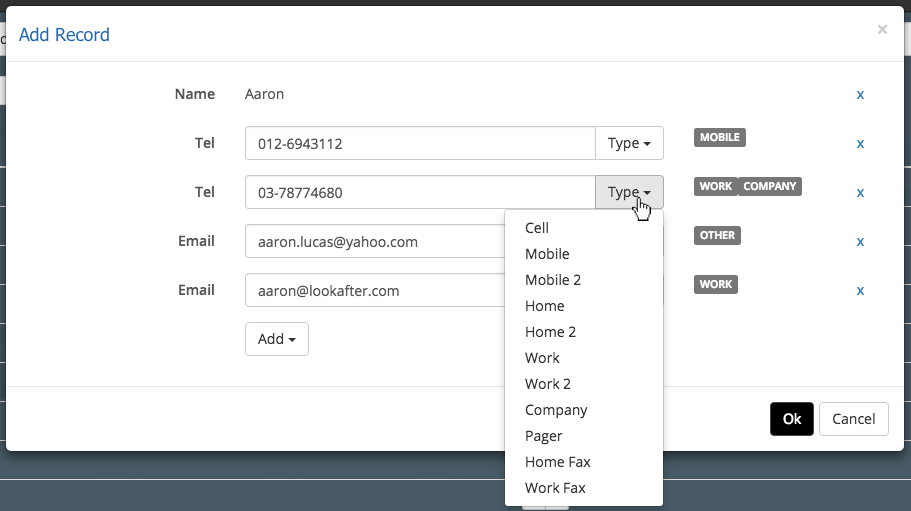Viewport: 911px width, 511px height.
Task: Select Work 2 option
Action: coord(548,384)
